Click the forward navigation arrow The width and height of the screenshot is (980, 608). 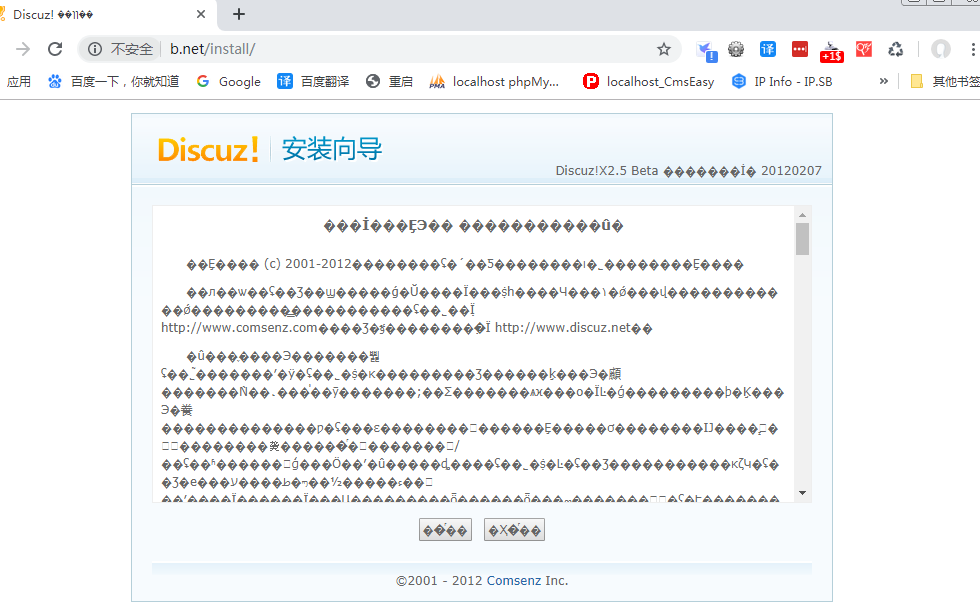(23, 49)
